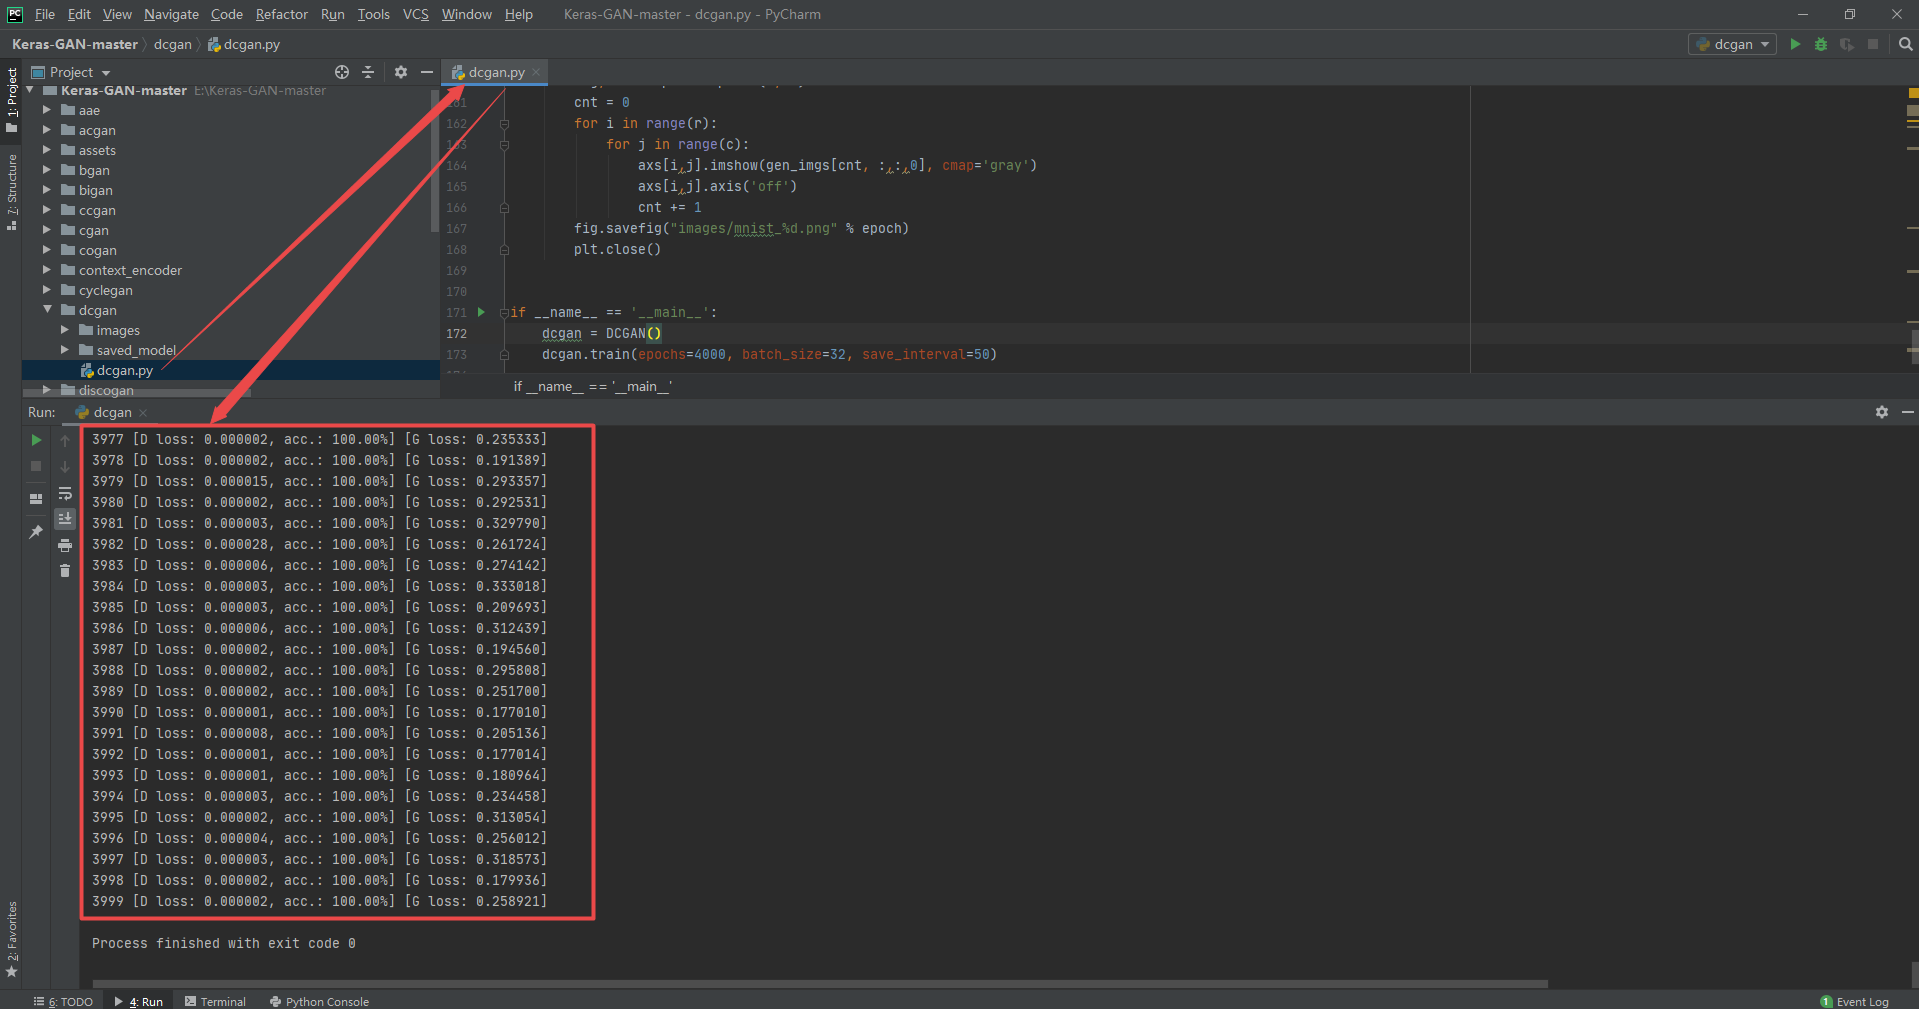Expand the acgan folder
Viewport: 1919px width, 1009px height.
click(46, 130)
